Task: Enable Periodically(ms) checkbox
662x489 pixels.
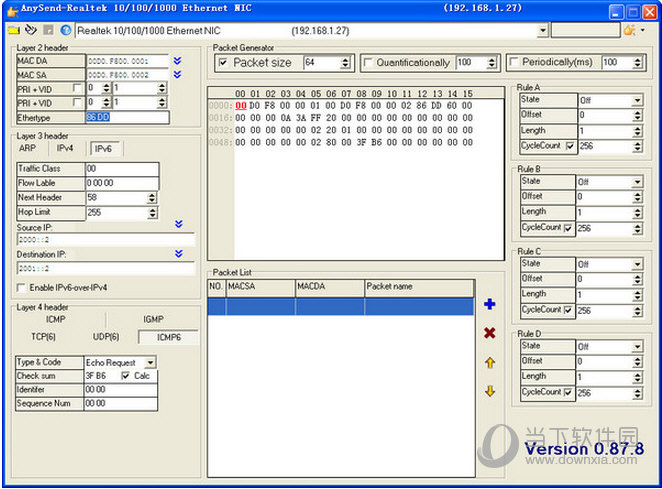Action: click(x=514, y=62)
